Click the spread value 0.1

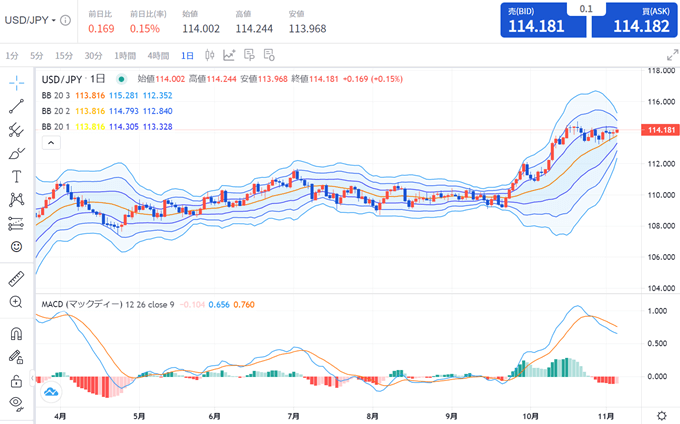coord(586,9)
